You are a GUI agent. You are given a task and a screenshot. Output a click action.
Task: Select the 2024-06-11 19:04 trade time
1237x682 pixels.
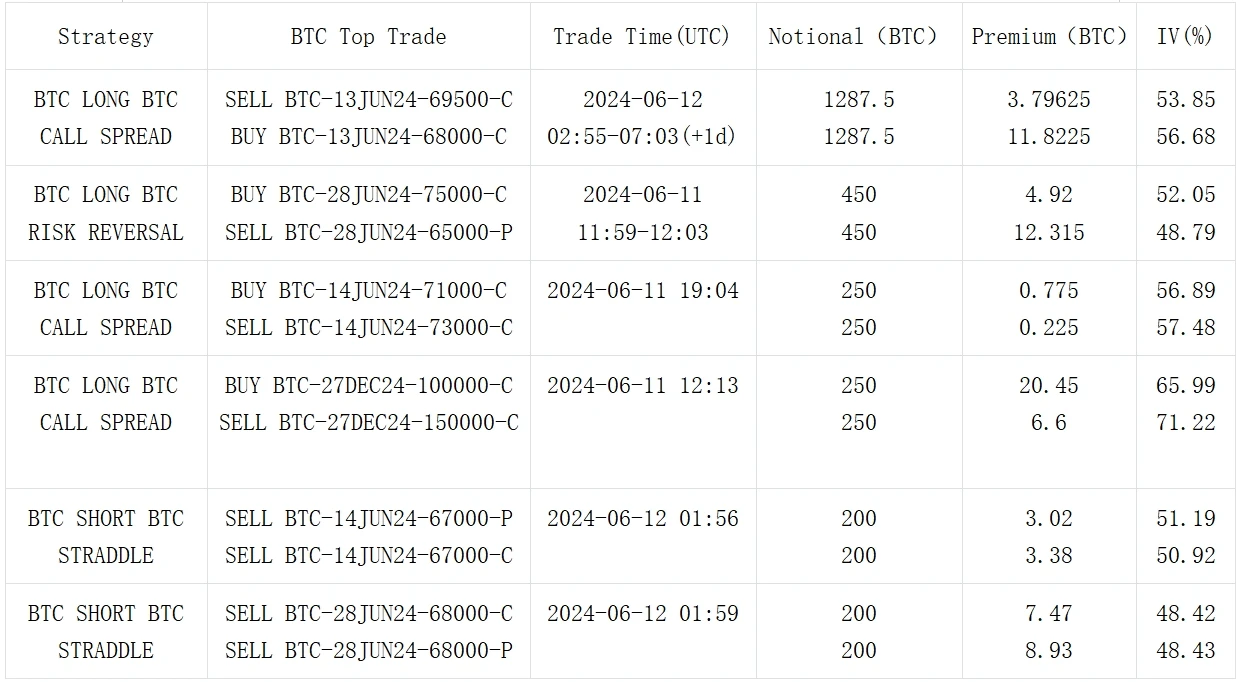tap(642, 291)
